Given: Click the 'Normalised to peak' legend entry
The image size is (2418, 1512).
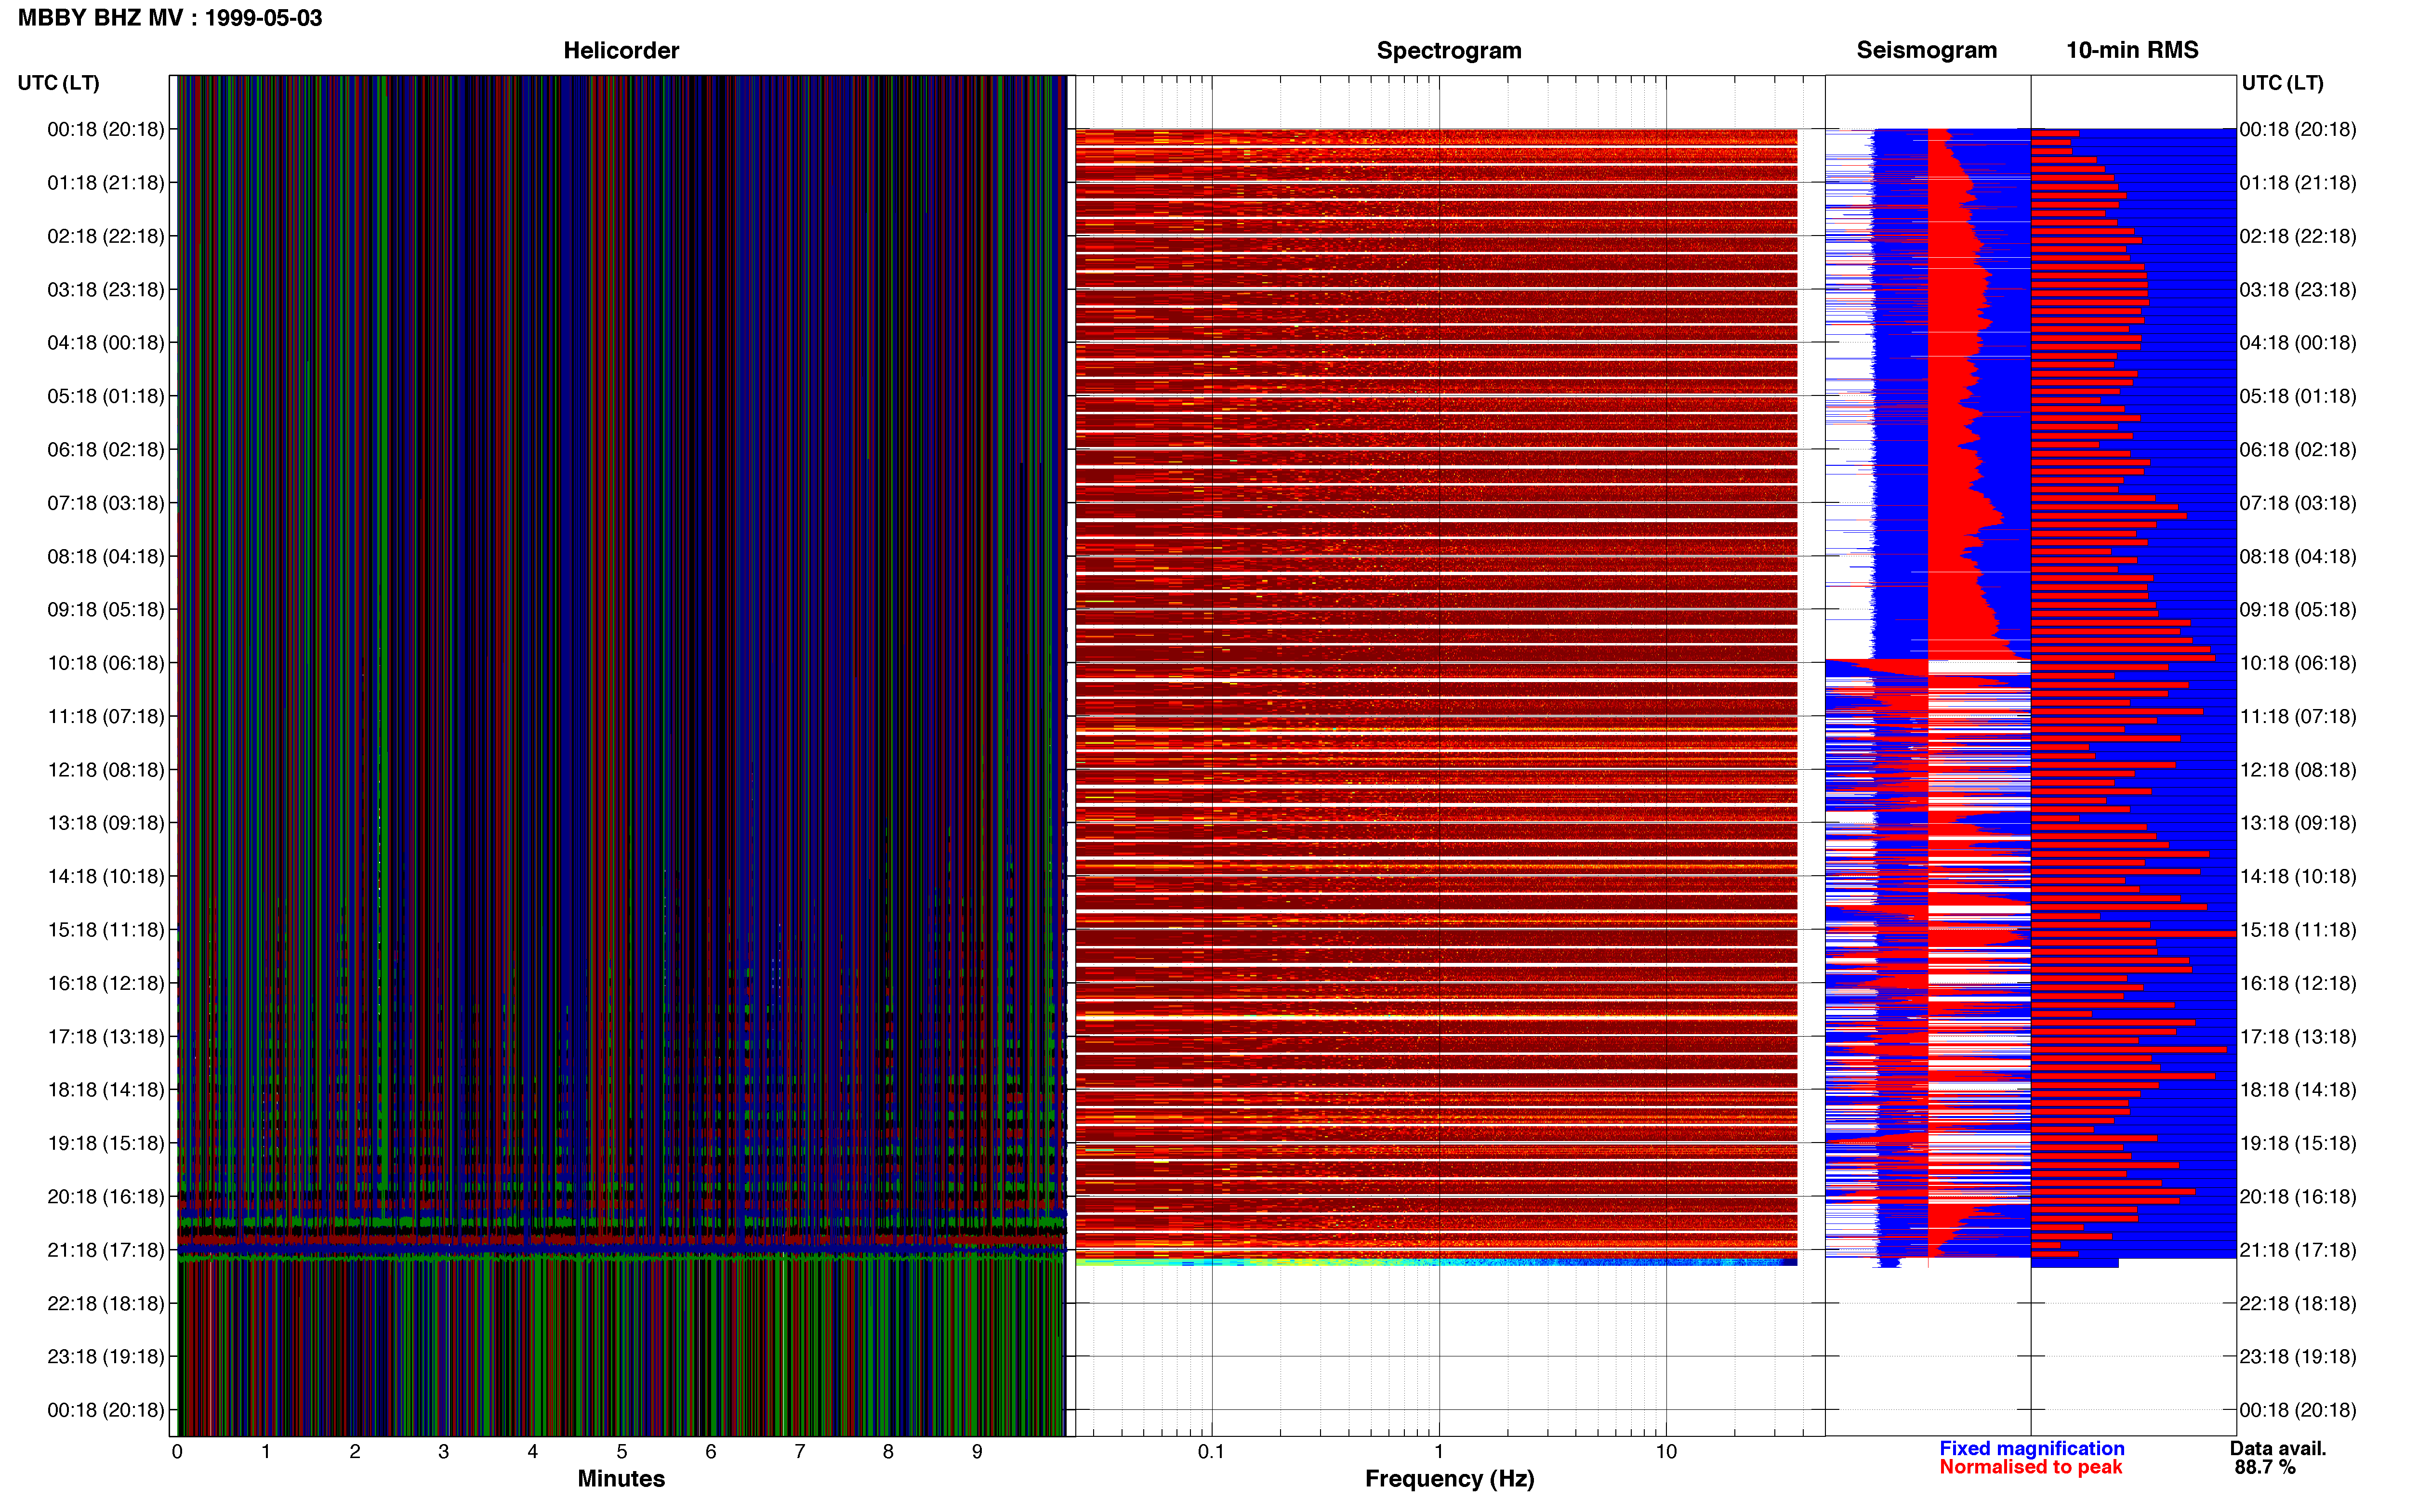Looking at the screenshot, I should (x=2030, y=1467).
